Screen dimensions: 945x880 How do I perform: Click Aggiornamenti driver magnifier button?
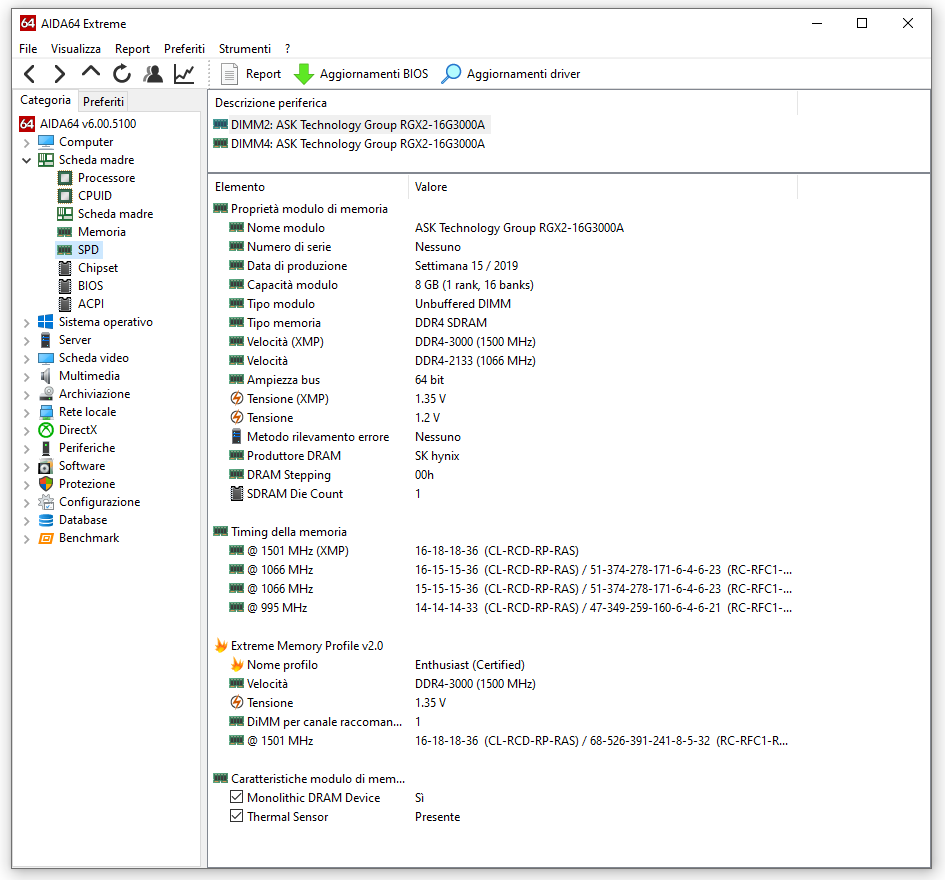point(510,74)
